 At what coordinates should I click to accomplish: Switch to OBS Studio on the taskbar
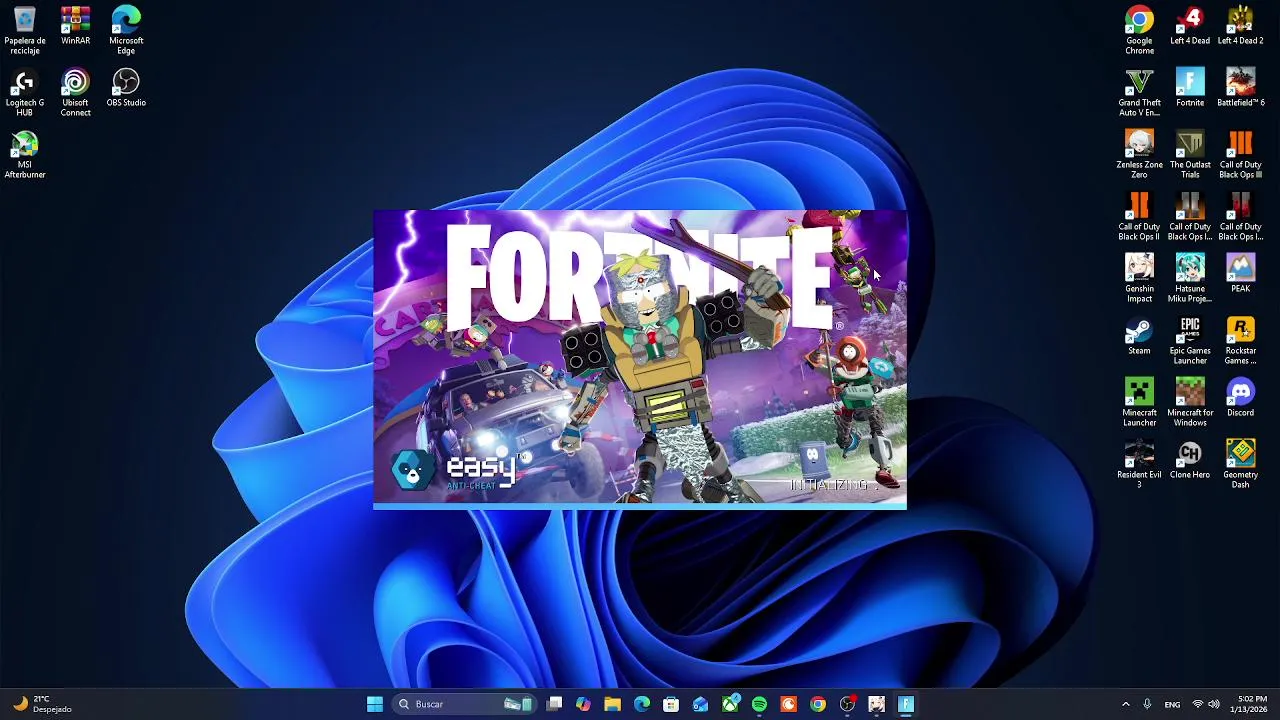click(x=847, y=704)
